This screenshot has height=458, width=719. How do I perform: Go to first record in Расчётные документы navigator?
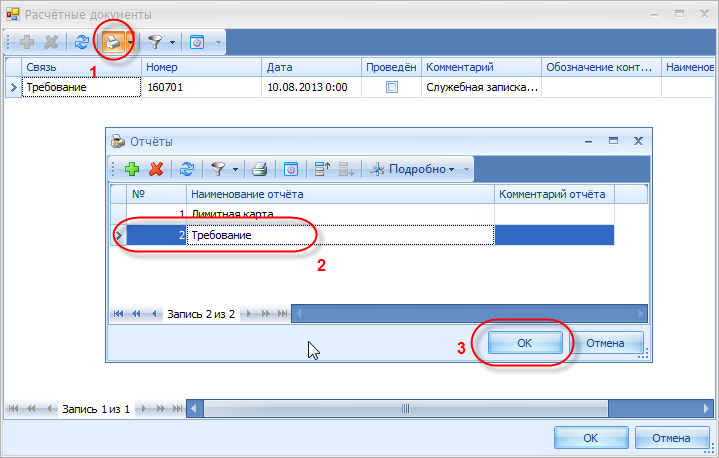(13, 408)
